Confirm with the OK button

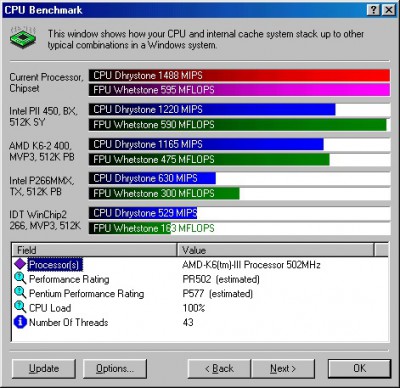(x=359, y=368)
